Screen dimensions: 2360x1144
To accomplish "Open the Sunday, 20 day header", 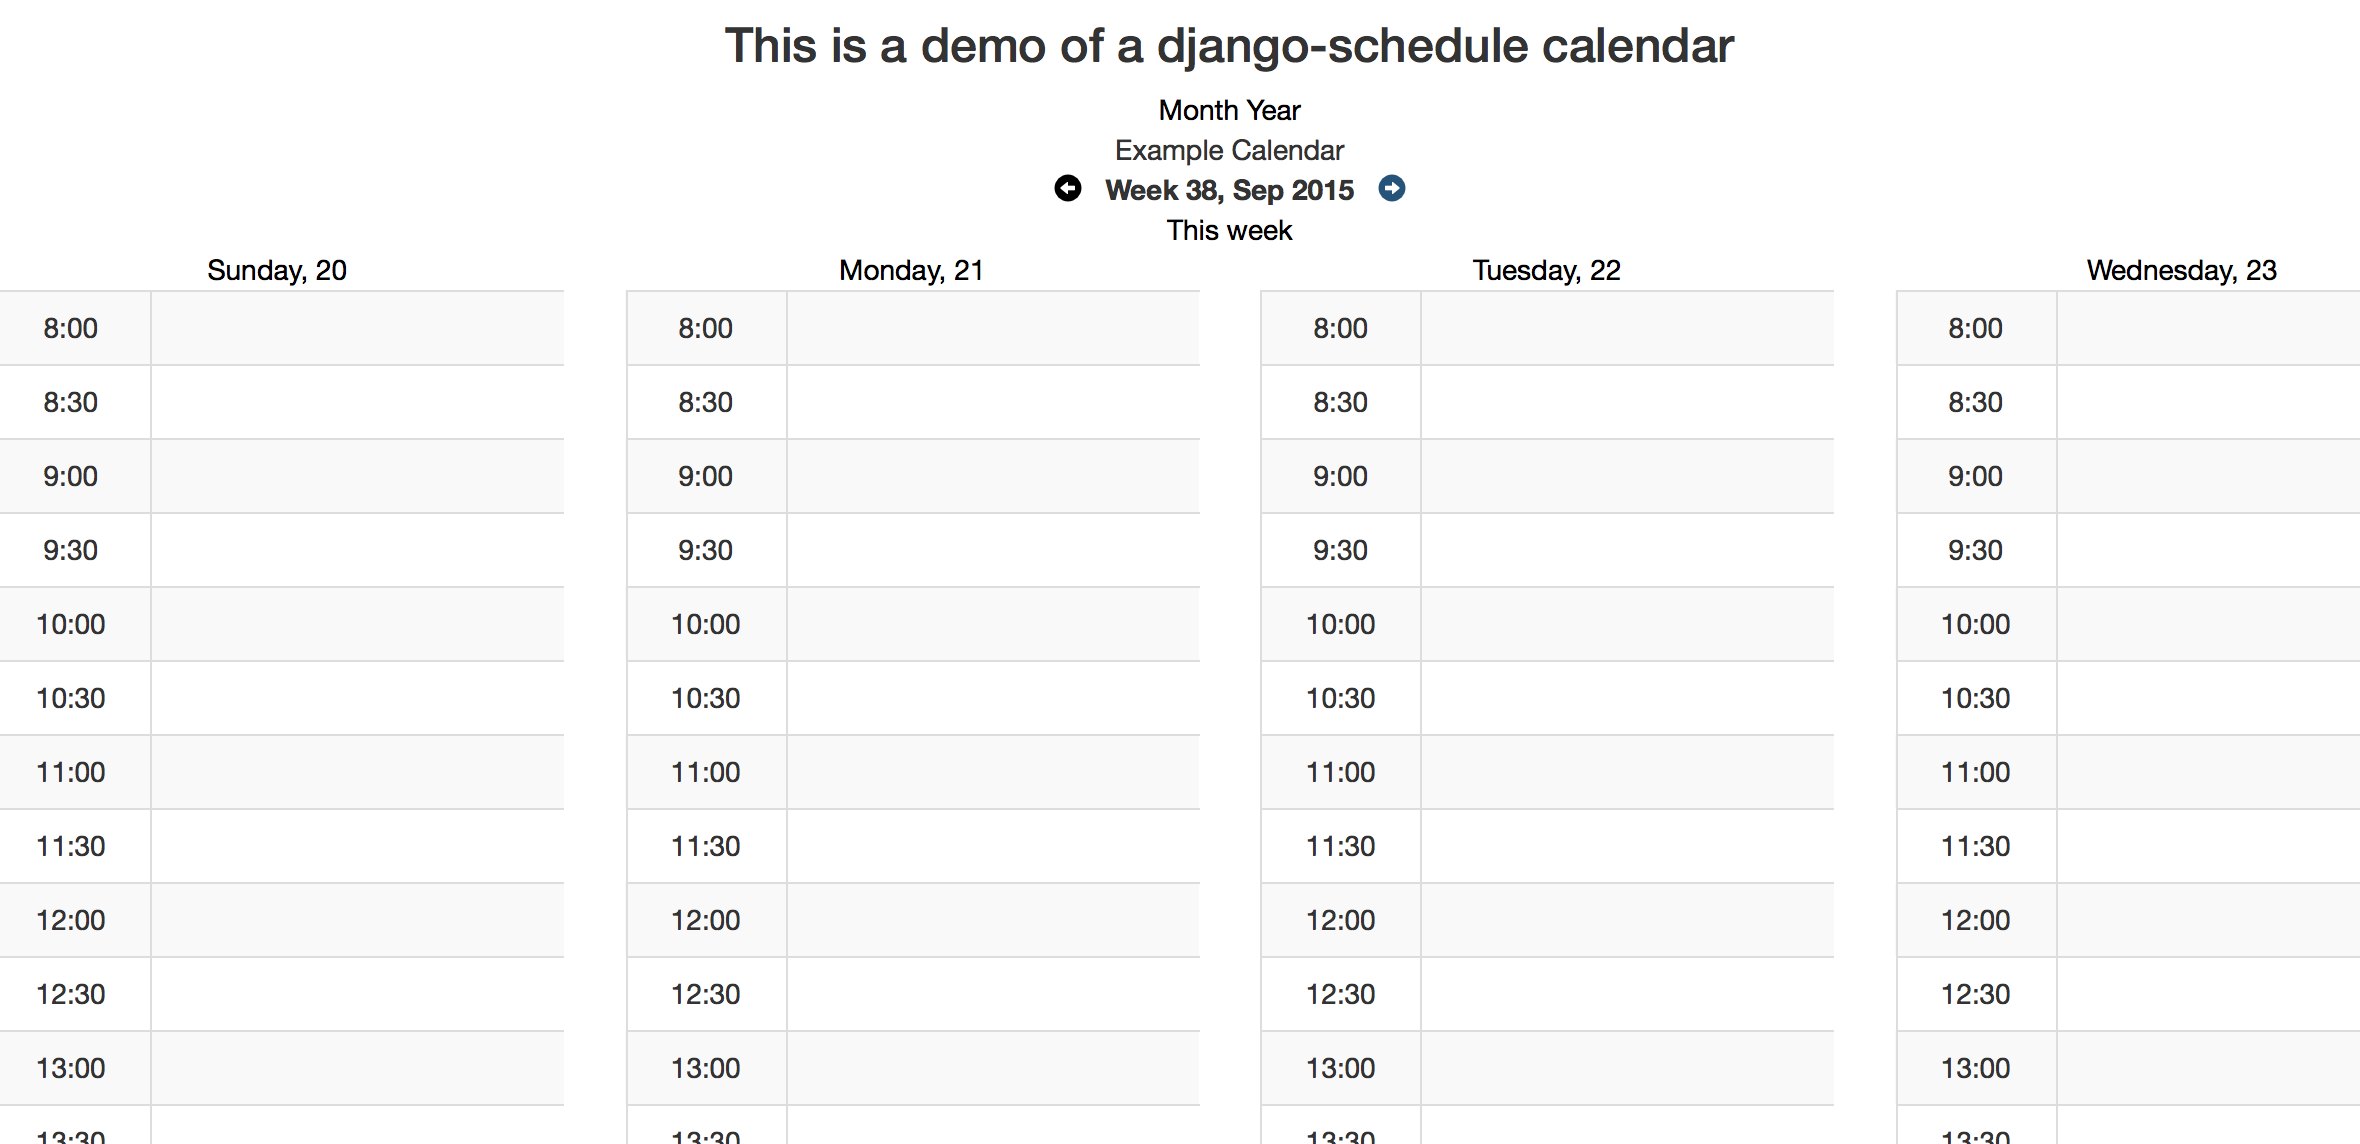I will pyautogui.click(x=277, y=270).
